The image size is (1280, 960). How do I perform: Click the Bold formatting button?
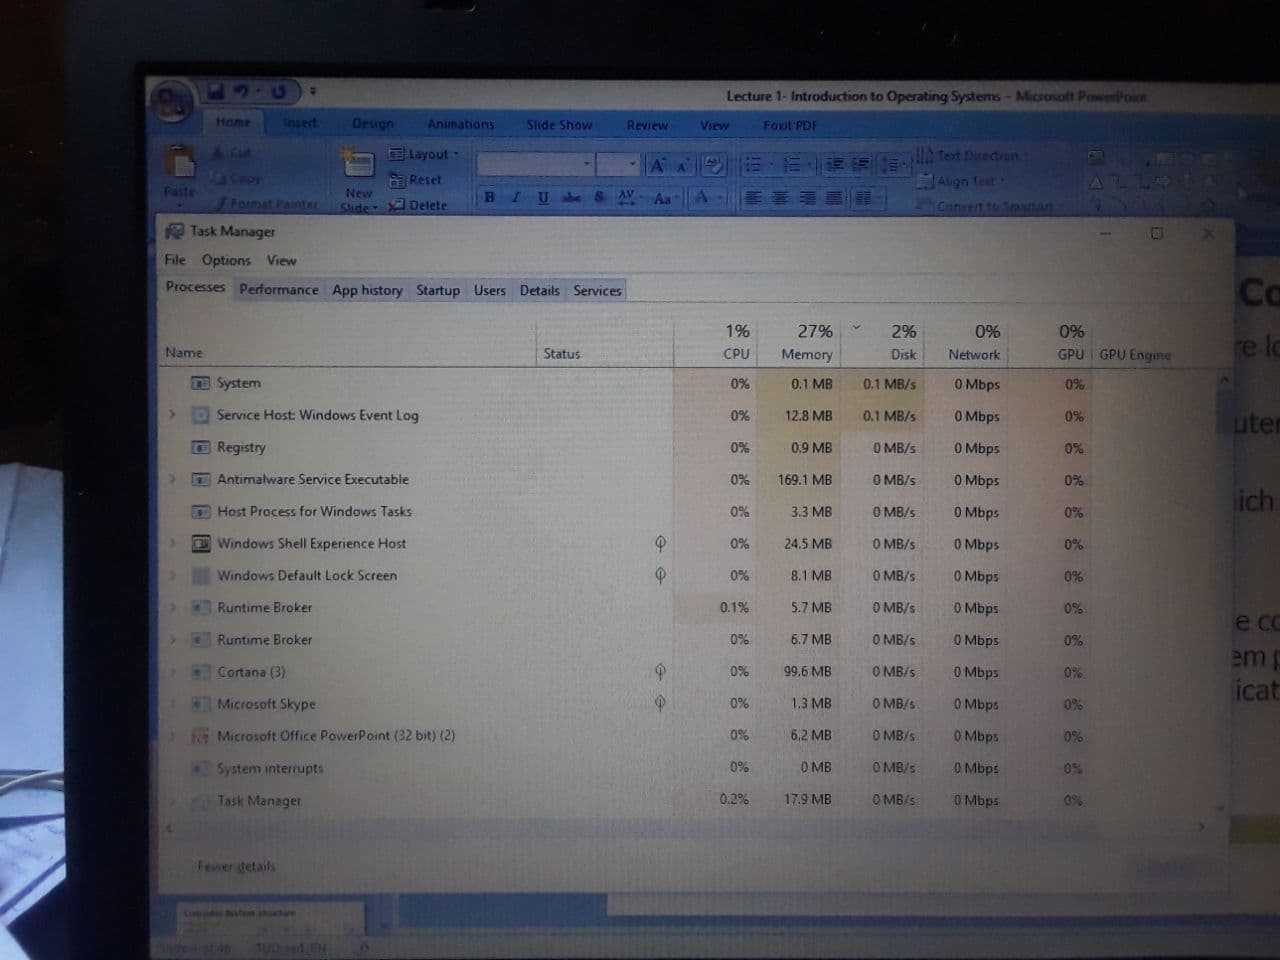click(x=489, y=197)
